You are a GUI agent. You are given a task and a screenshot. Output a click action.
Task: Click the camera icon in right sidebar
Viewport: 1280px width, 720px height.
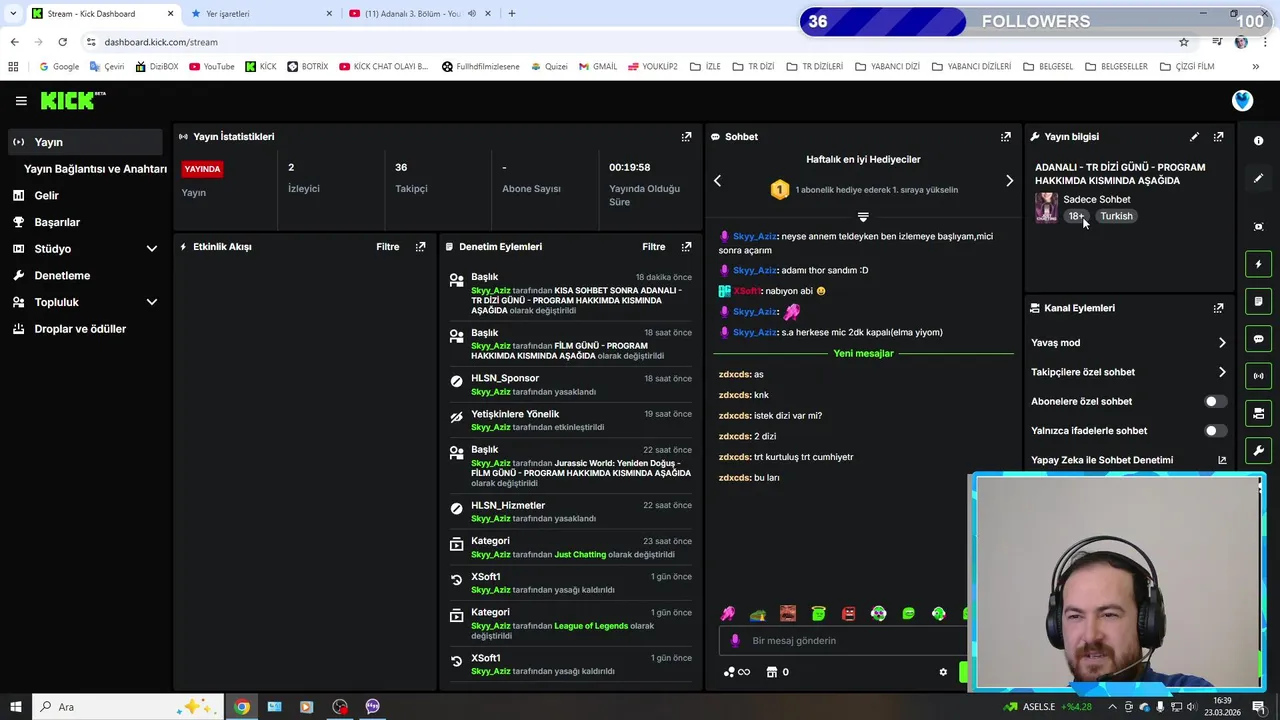[1258, 413]
